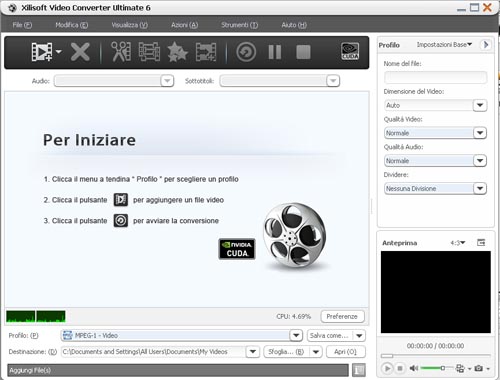Image resolution: width=500 pixels, height=380 pixels.
Task: Click the Salva come... button
Action: pos(329,335)
